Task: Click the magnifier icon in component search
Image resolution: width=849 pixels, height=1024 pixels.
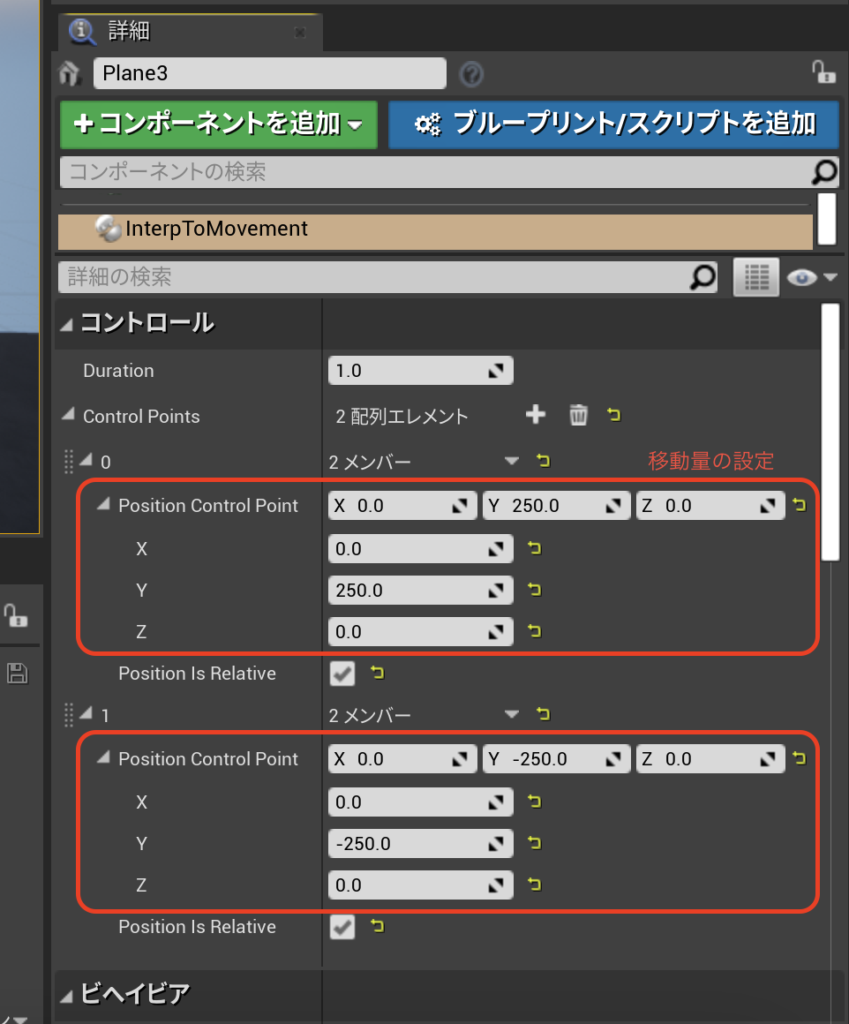Action: pos(823,172)
